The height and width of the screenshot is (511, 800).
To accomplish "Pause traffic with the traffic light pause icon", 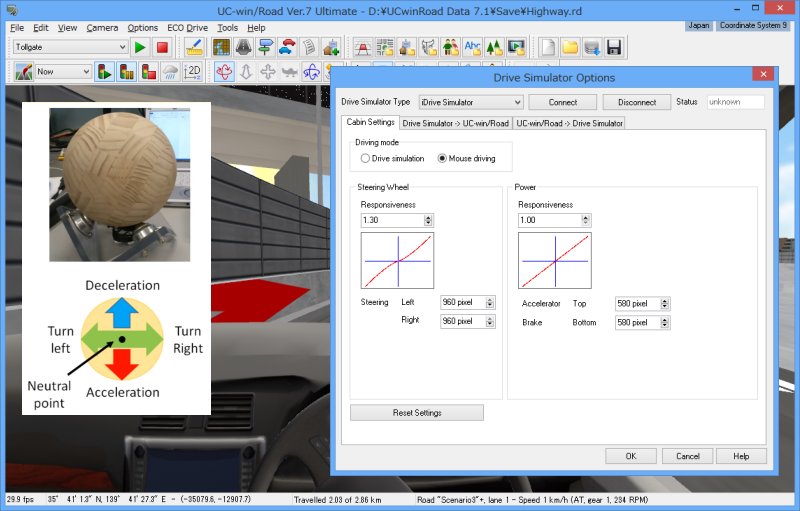I will [x=127, y=72].
